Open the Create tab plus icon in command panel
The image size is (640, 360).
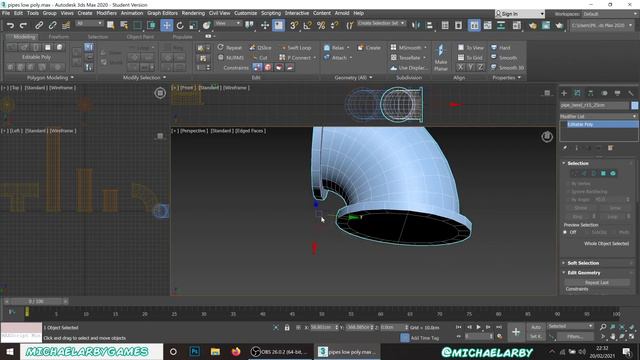coord(564,93)
